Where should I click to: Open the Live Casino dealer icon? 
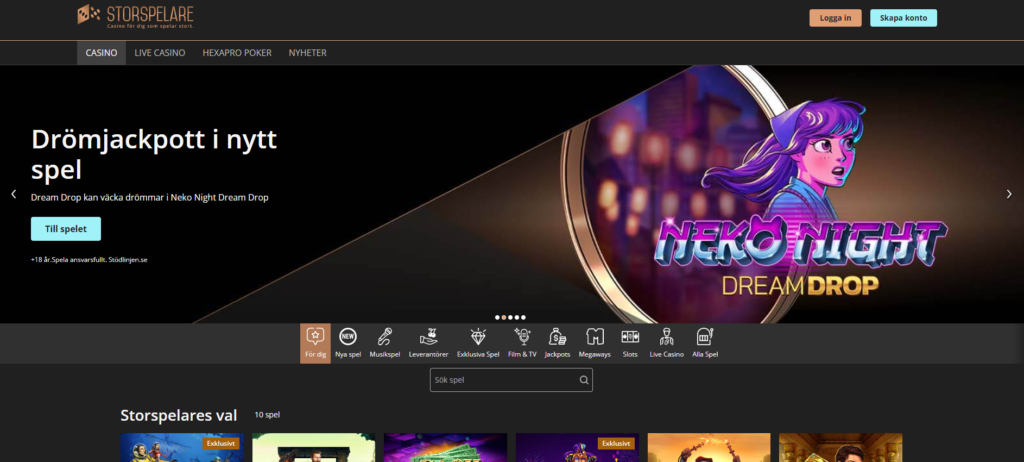(666, 337)
